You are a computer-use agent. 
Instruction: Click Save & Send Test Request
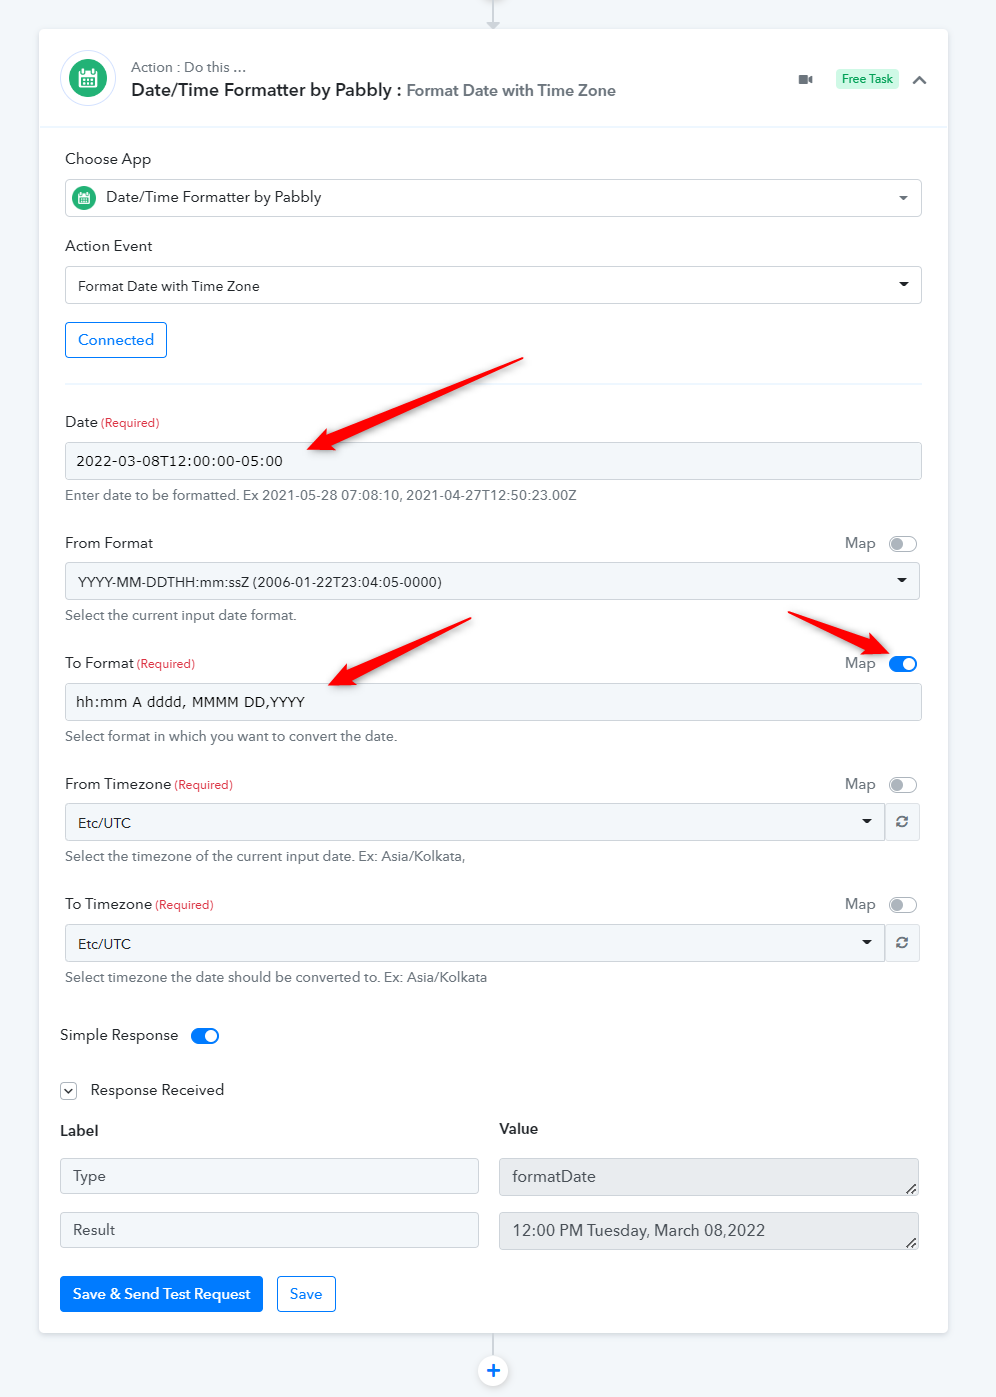pos(161,1294)
